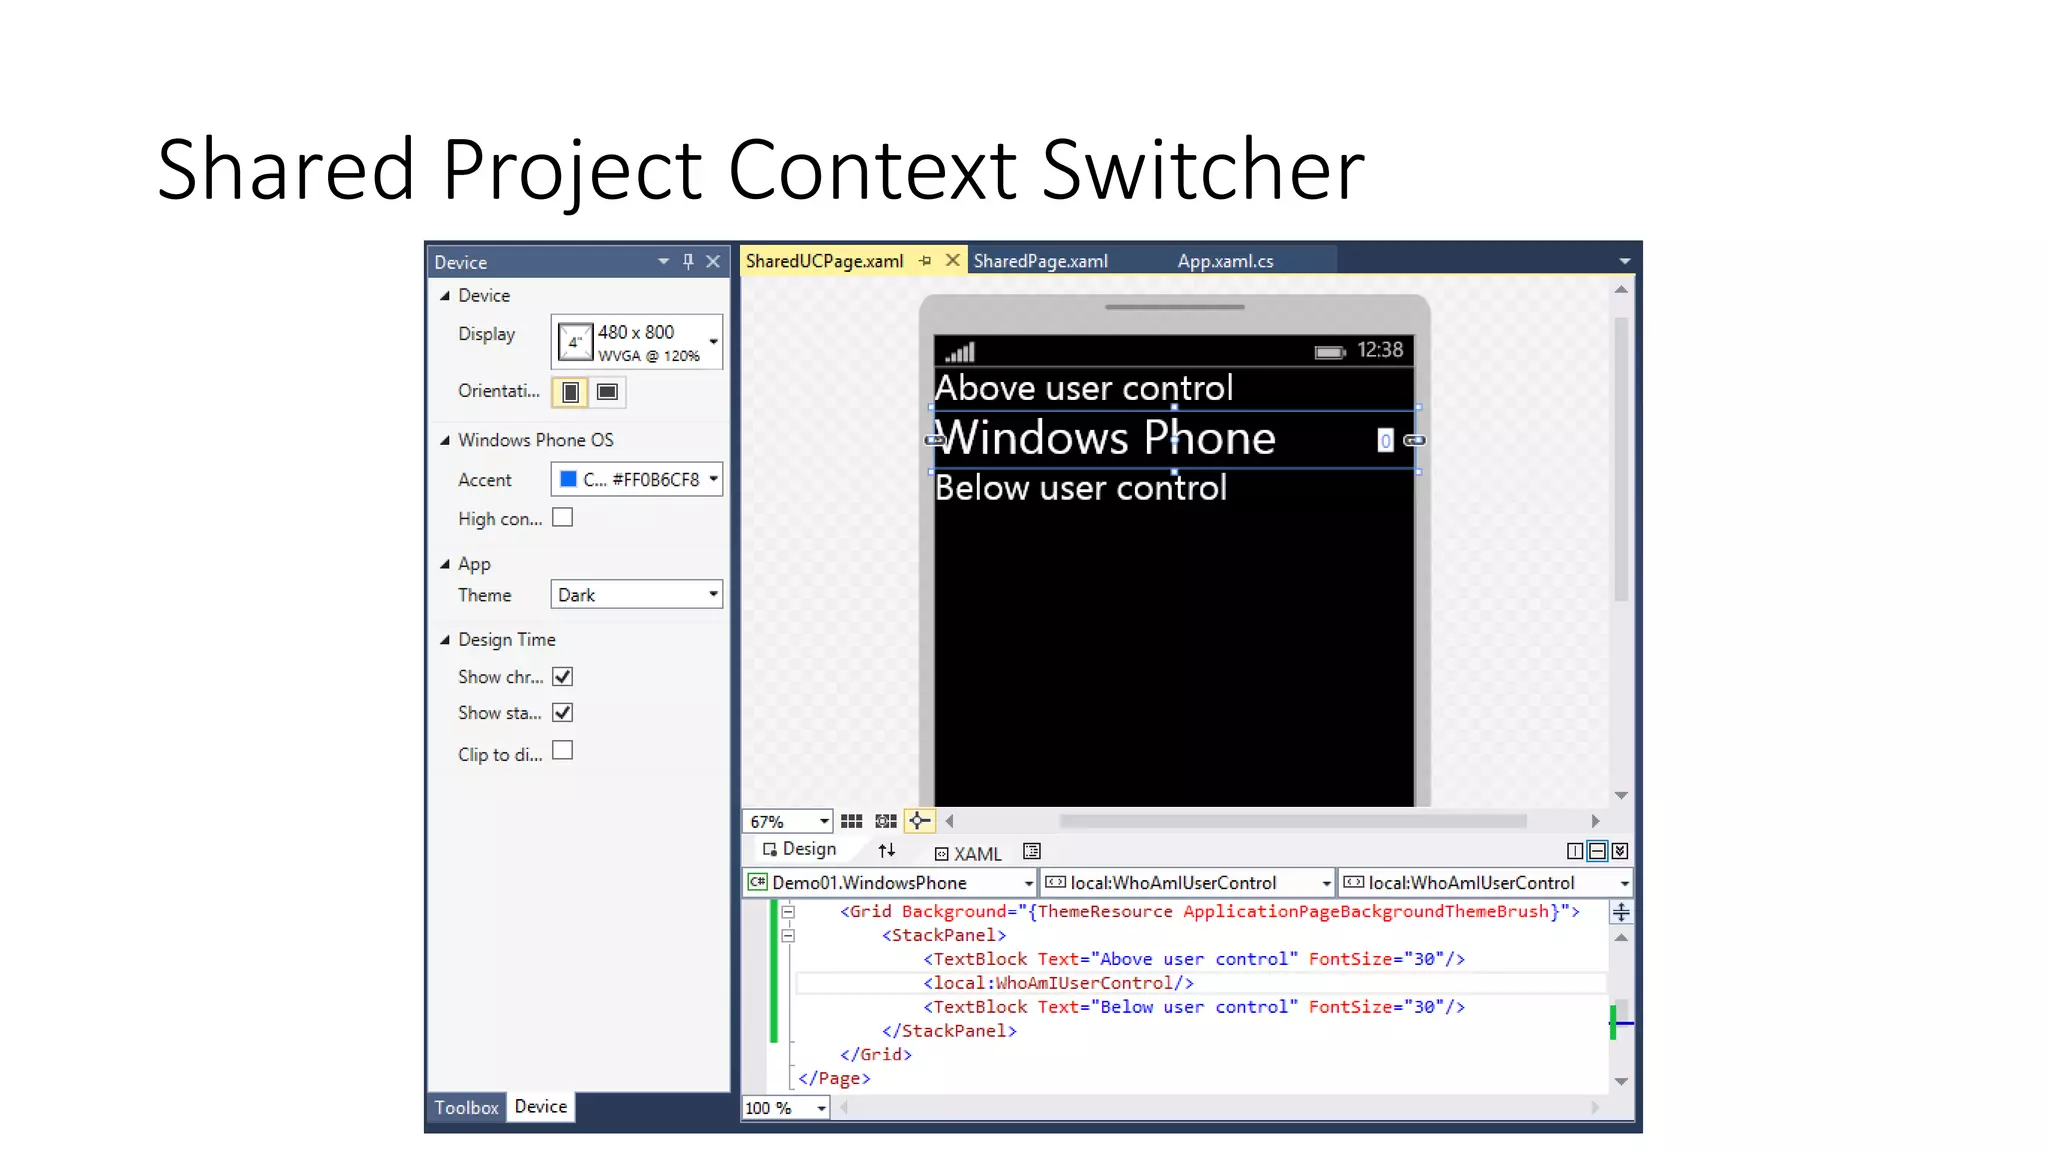Image resolution: width=2048 pixels, height=1152 pixels.
Task: Click the left margin link handle
Action: tap(934, 440)
